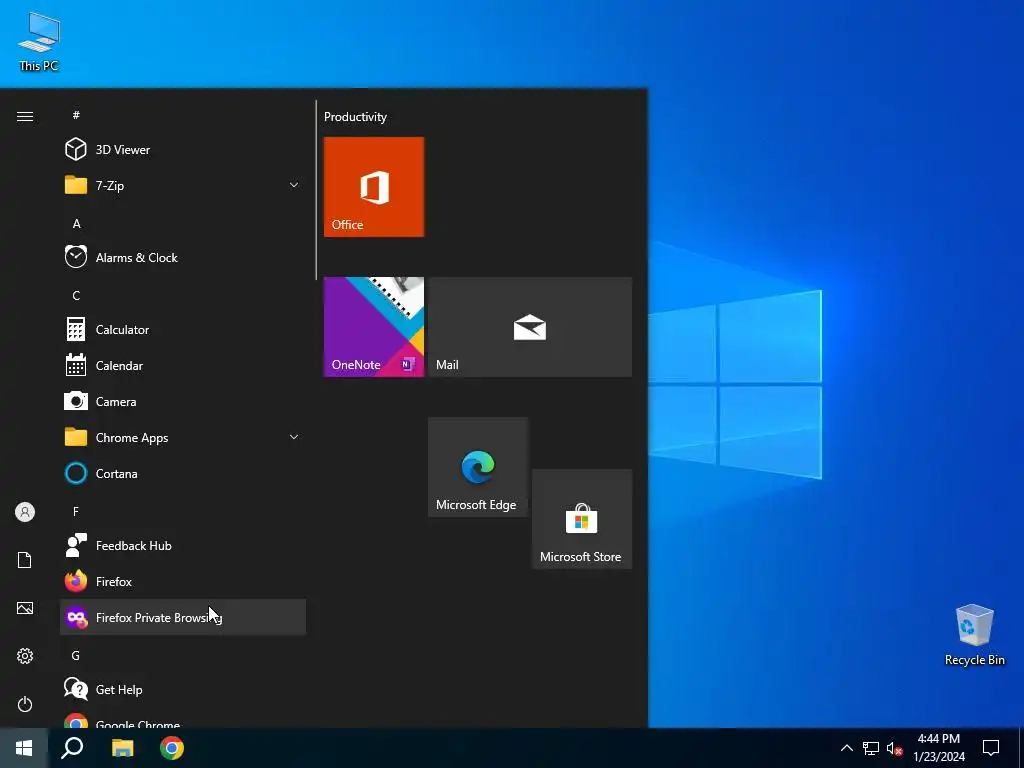Viewport: 1024px width, 768px height.
Task: Select the Recycle Bin desktop icon
Action: click(974, 635)
